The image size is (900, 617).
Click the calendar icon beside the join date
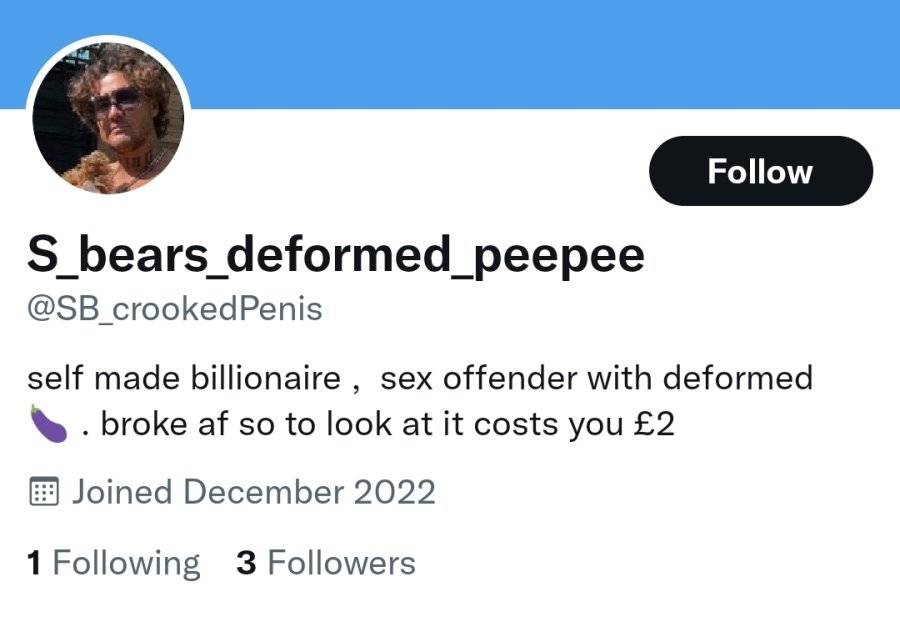pyautogui.click(x=44, y=492)
